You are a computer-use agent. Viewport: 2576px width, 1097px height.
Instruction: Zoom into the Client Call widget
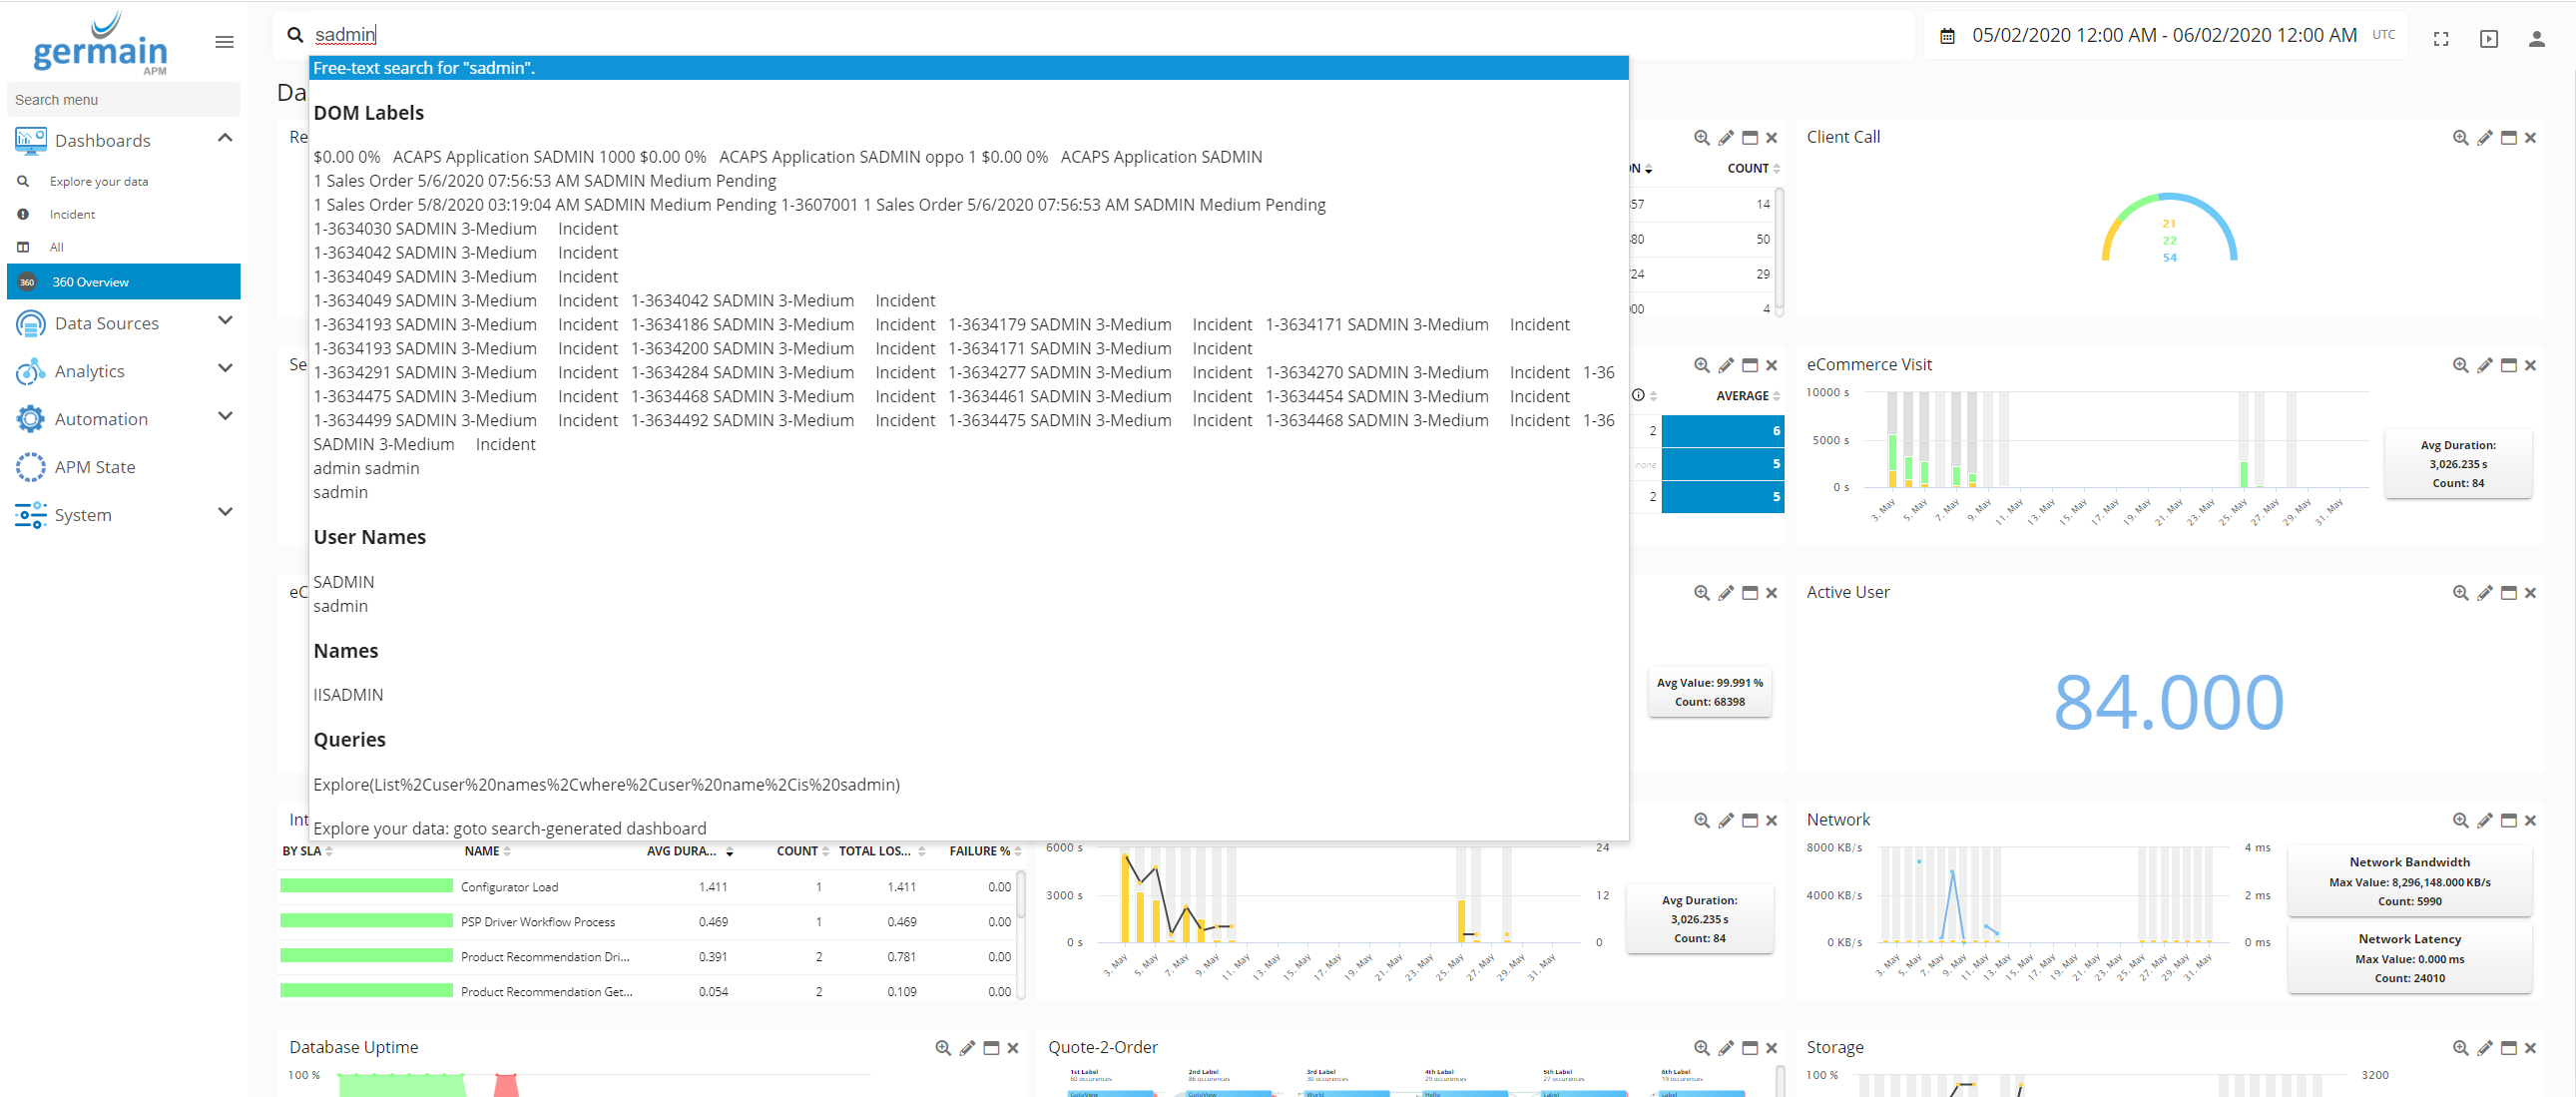[x=2460, y=138]
